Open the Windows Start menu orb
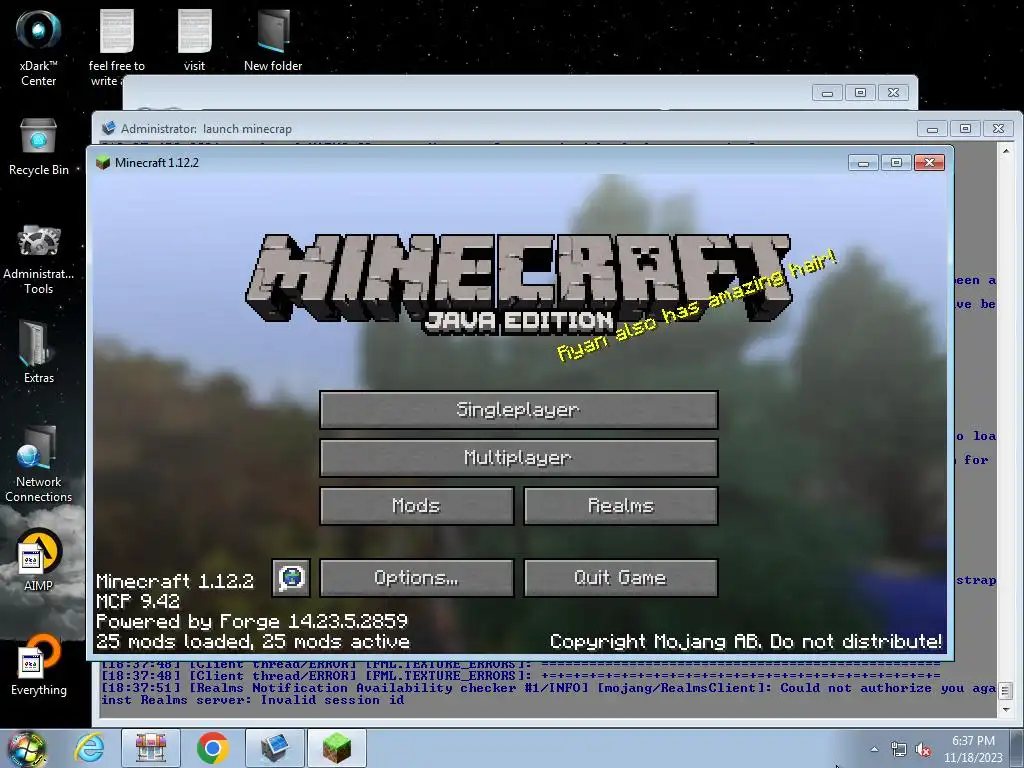 tap(26, 748)
